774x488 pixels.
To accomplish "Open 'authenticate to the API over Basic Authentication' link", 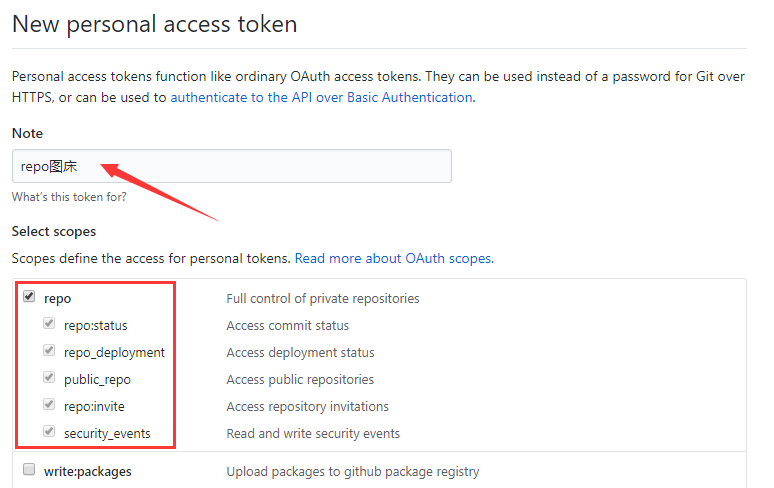I will tap(321, 98).
